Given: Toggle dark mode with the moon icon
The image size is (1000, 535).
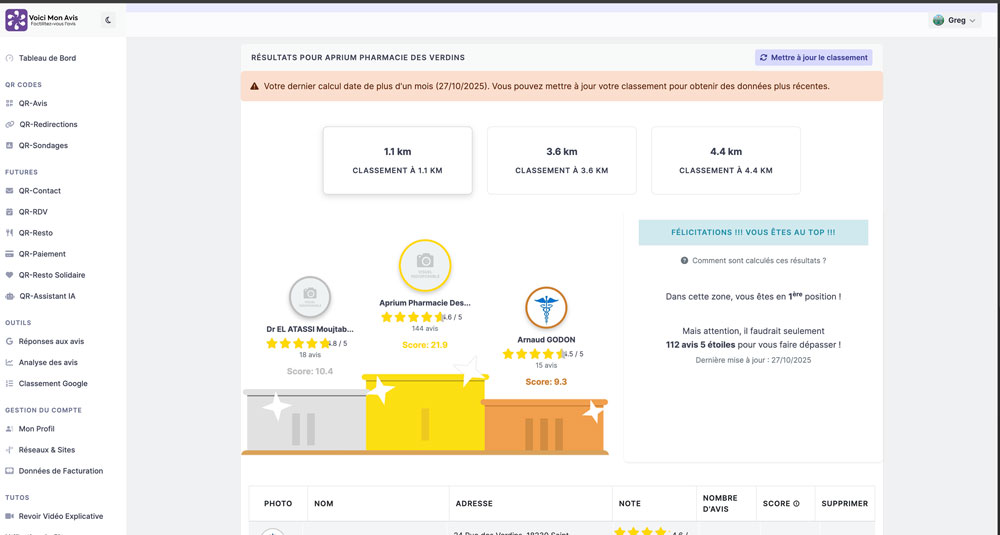Looking at the screenshot, I should (108, 20).
